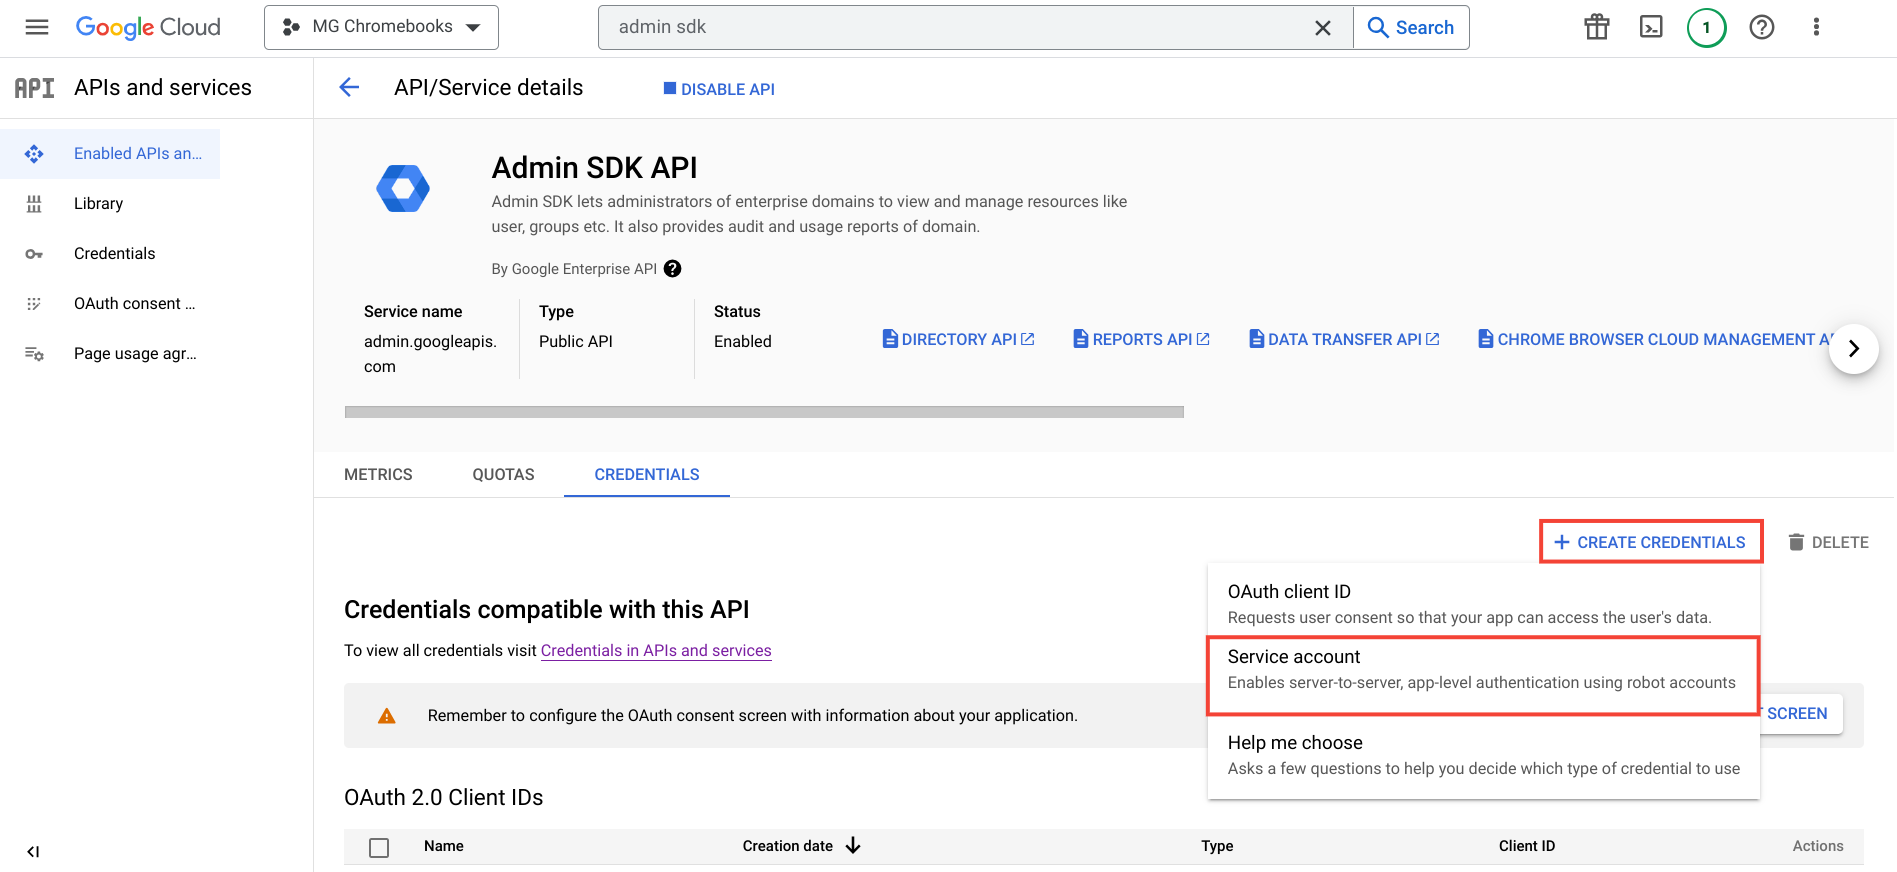
Task: Click the Credentials key icon
Action: click(34, 254)
